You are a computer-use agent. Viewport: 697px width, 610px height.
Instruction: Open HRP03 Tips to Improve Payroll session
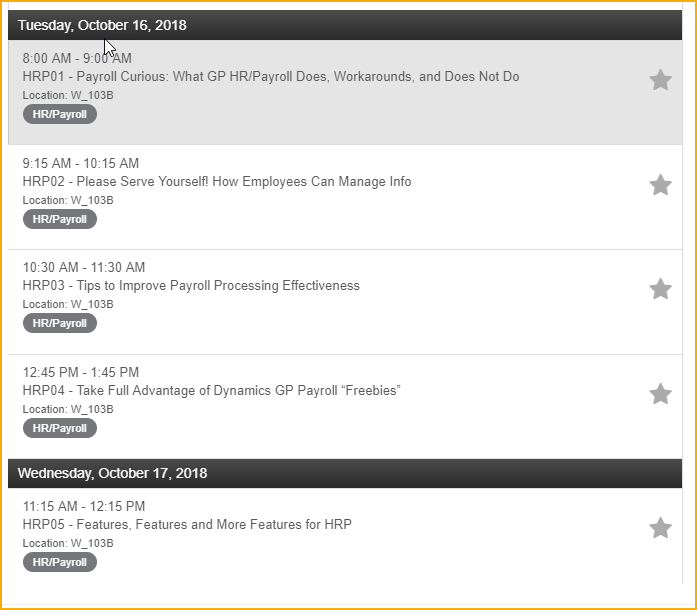tap(191, 285)
